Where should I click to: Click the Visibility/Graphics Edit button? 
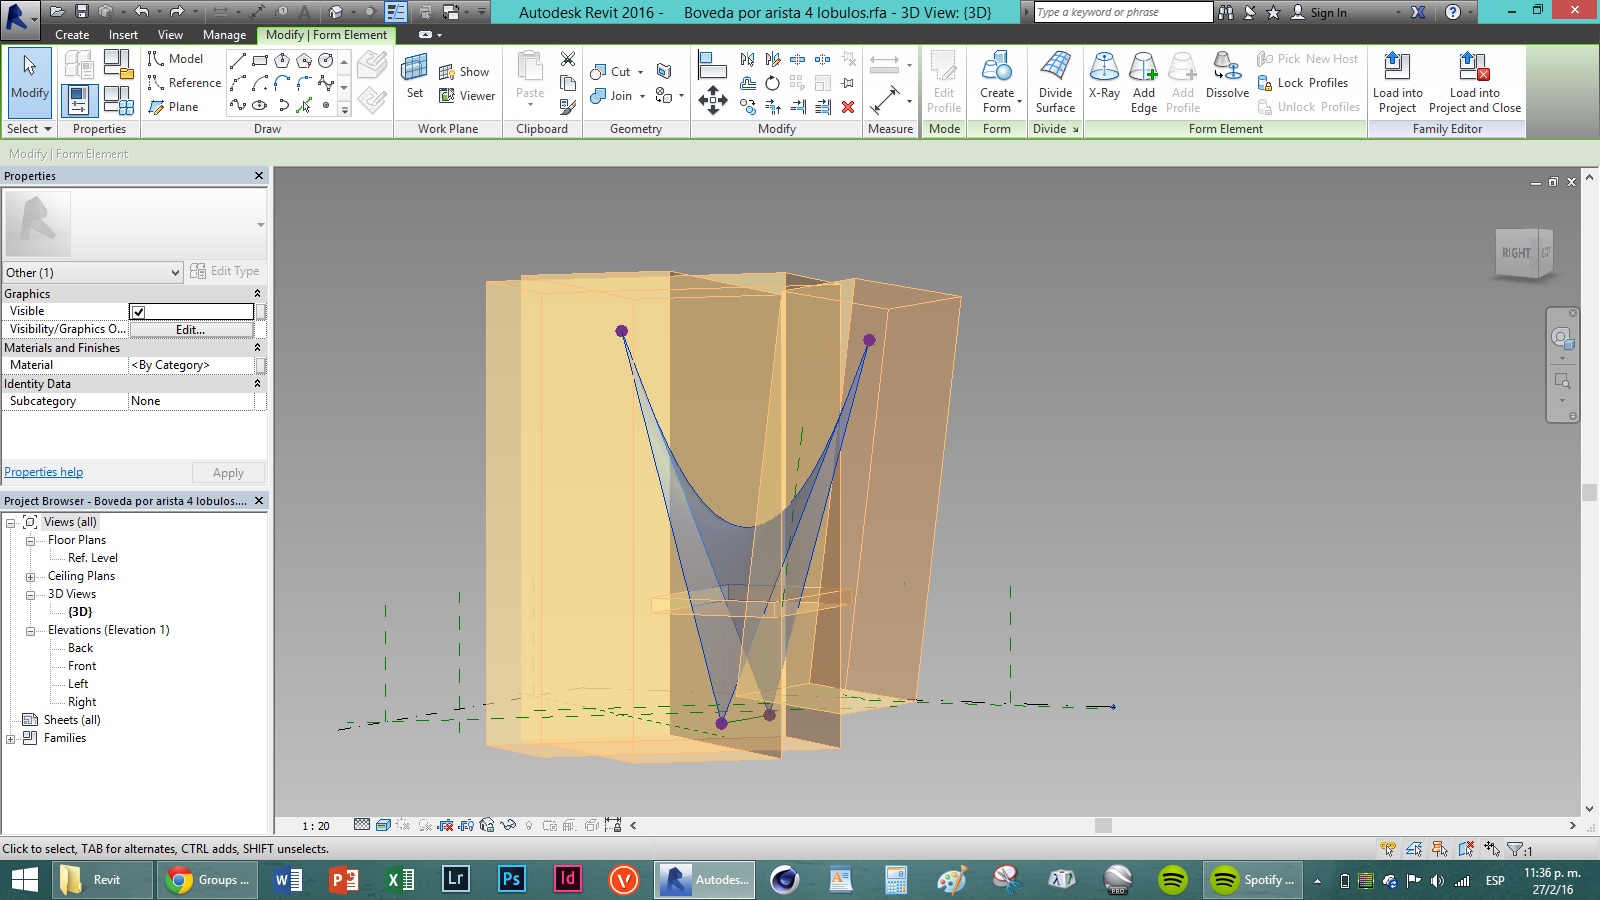coord(191,330)
